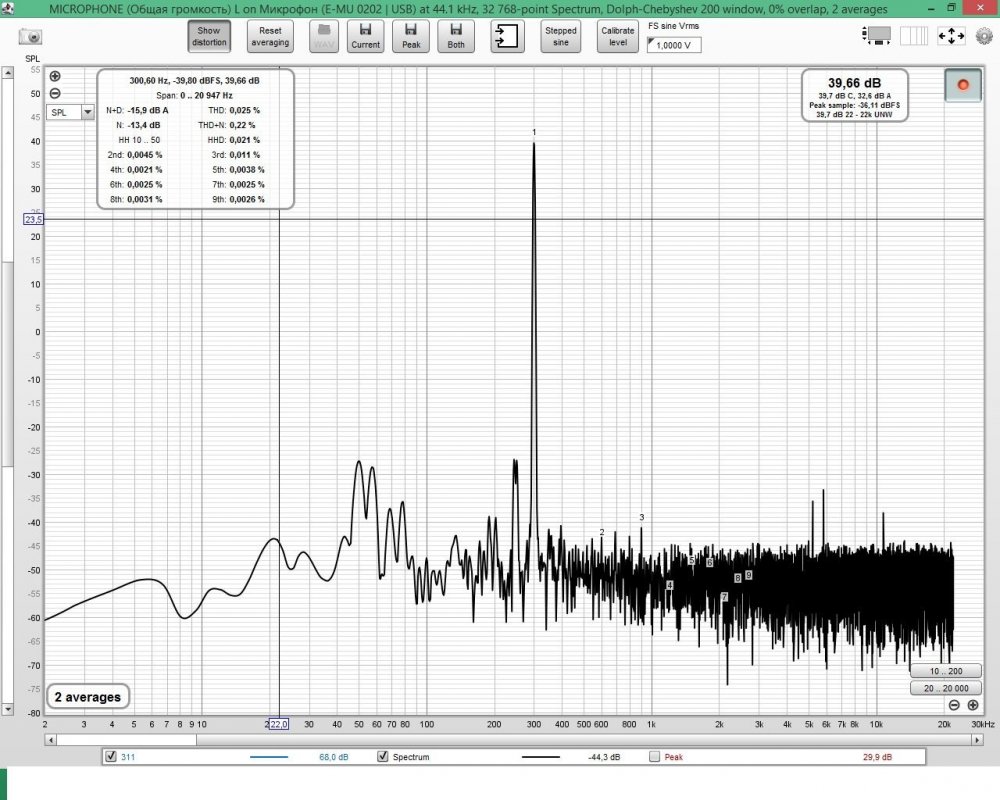
Task: Click the 68,0 dB value for 311
Action: click(334, 757)
